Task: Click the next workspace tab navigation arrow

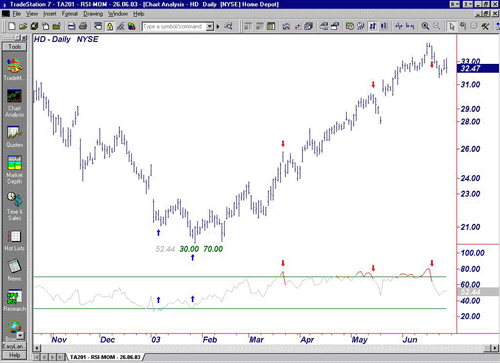Action: [x=53, y=357]
